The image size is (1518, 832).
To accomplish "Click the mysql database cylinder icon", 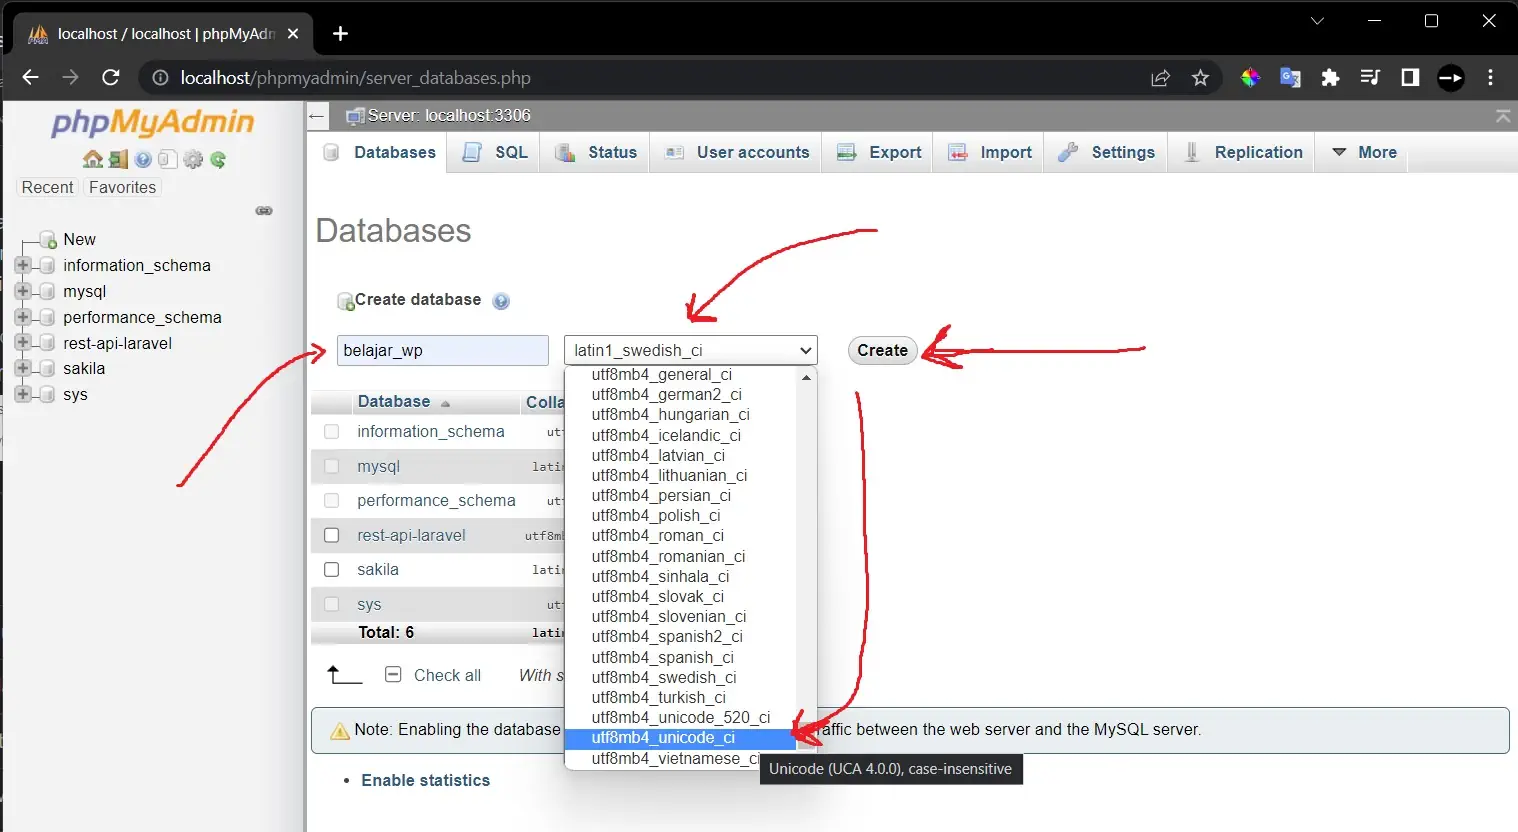I will (46, 292).
